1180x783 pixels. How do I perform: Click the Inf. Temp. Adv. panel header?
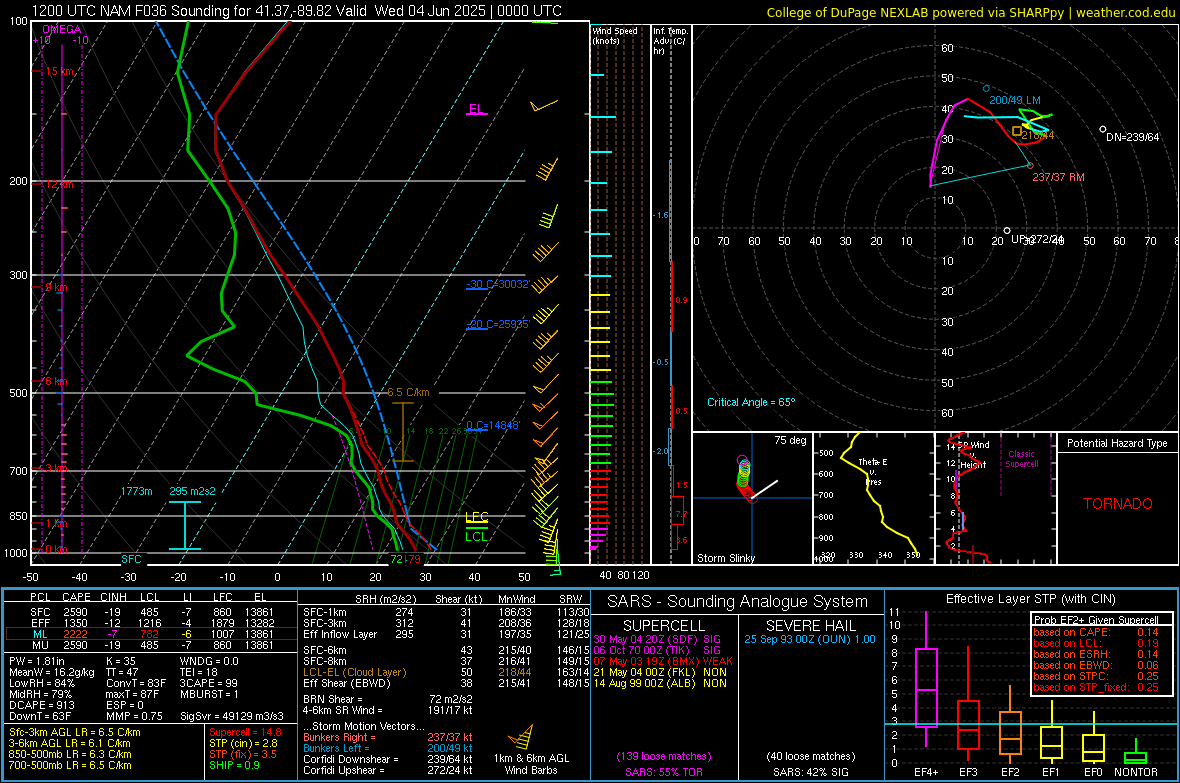[670, 41]
